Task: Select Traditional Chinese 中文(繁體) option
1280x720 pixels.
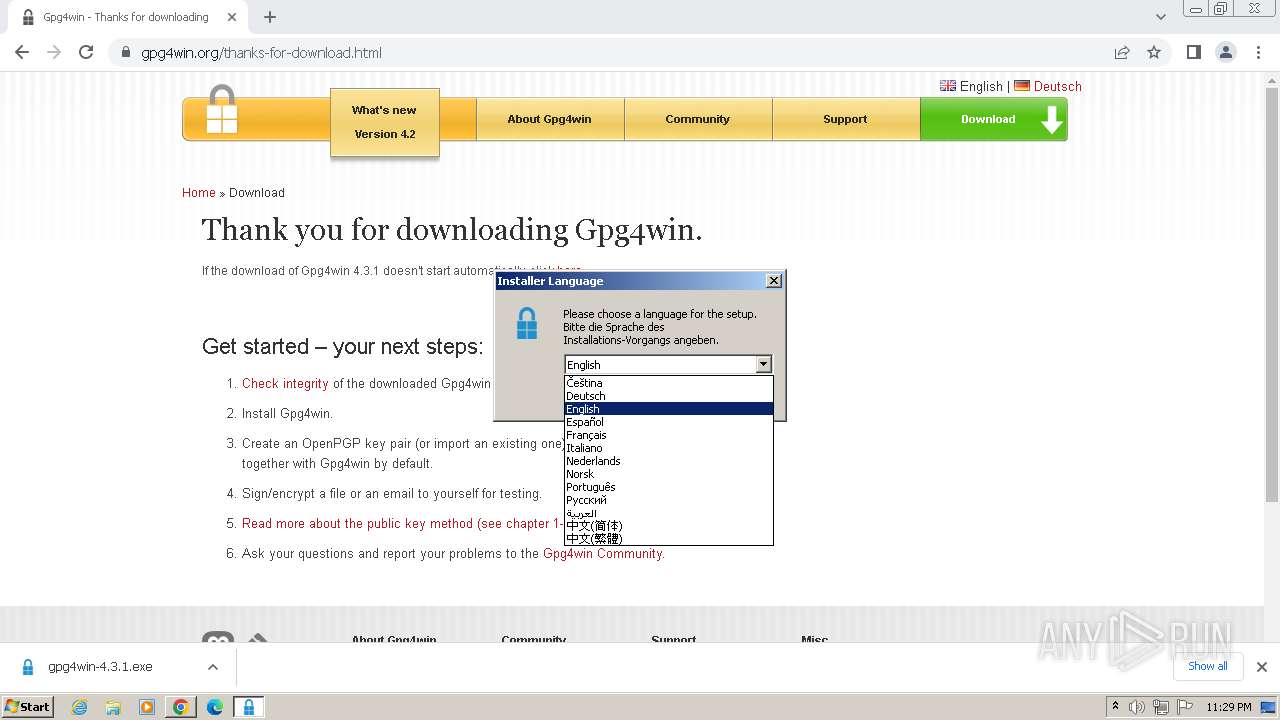Action: (x=669, y=539)
